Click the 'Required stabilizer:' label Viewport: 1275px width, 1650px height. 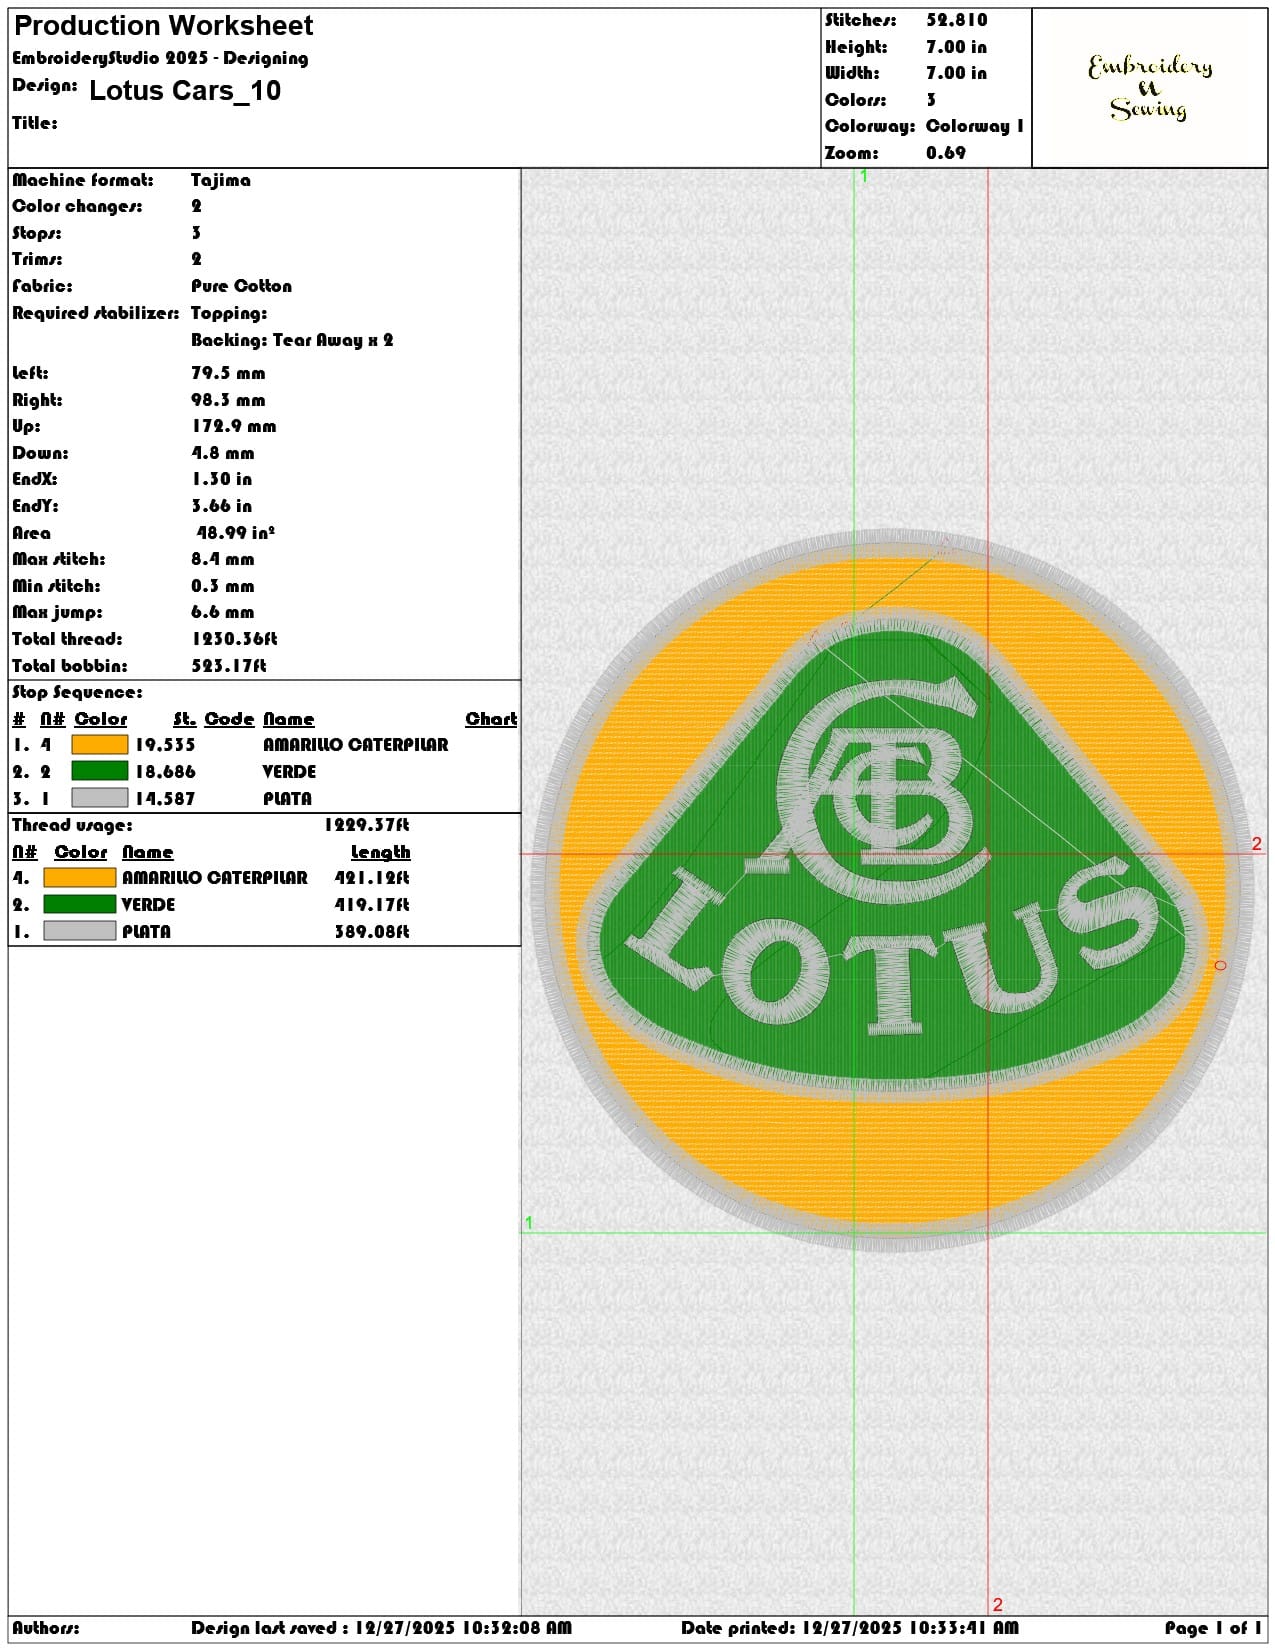click(96, 313)
